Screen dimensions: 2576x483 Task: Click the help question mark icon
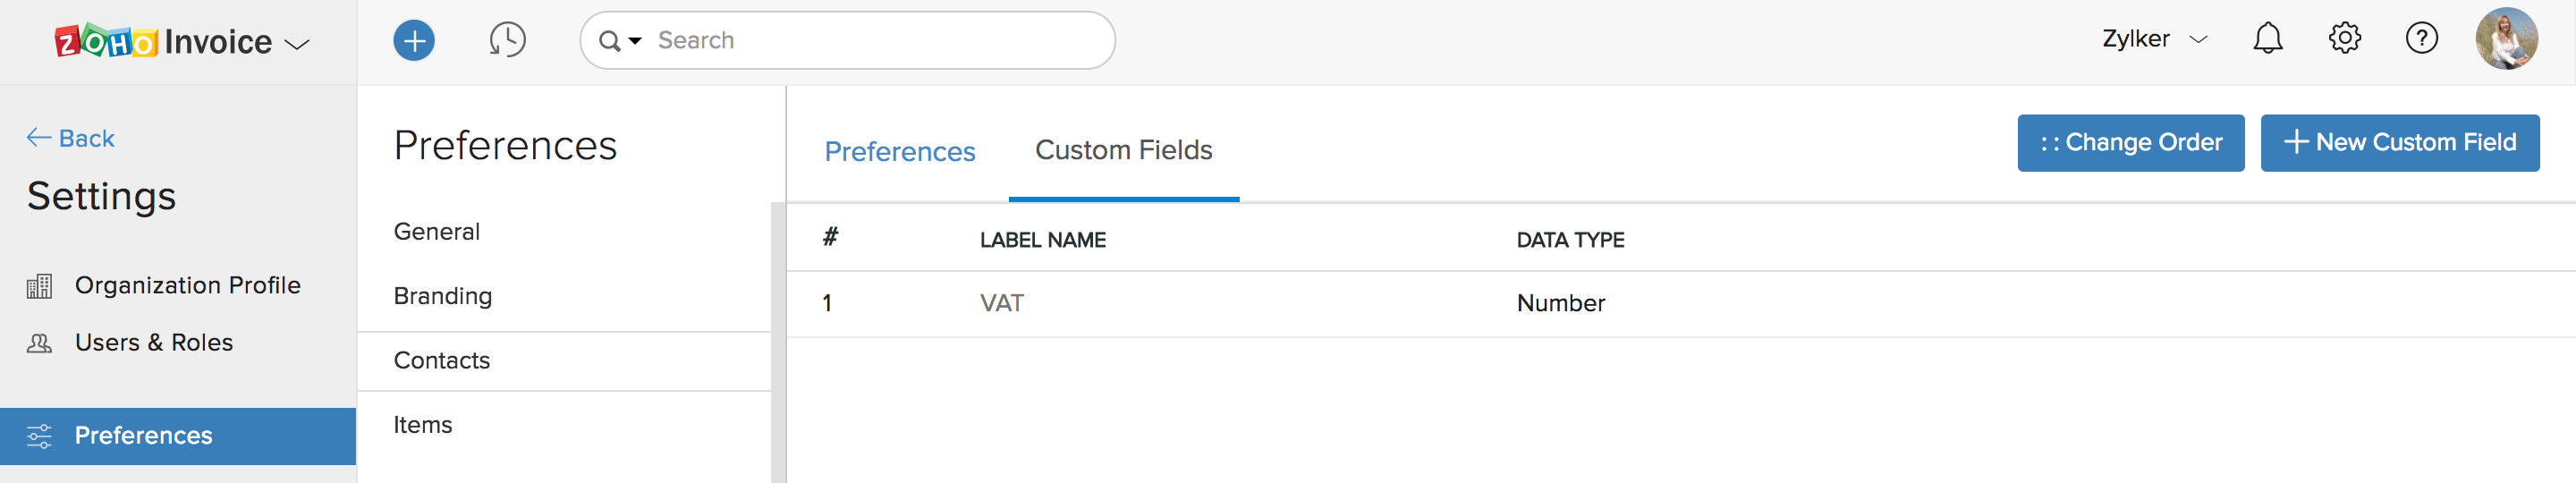click(2421, 39)
